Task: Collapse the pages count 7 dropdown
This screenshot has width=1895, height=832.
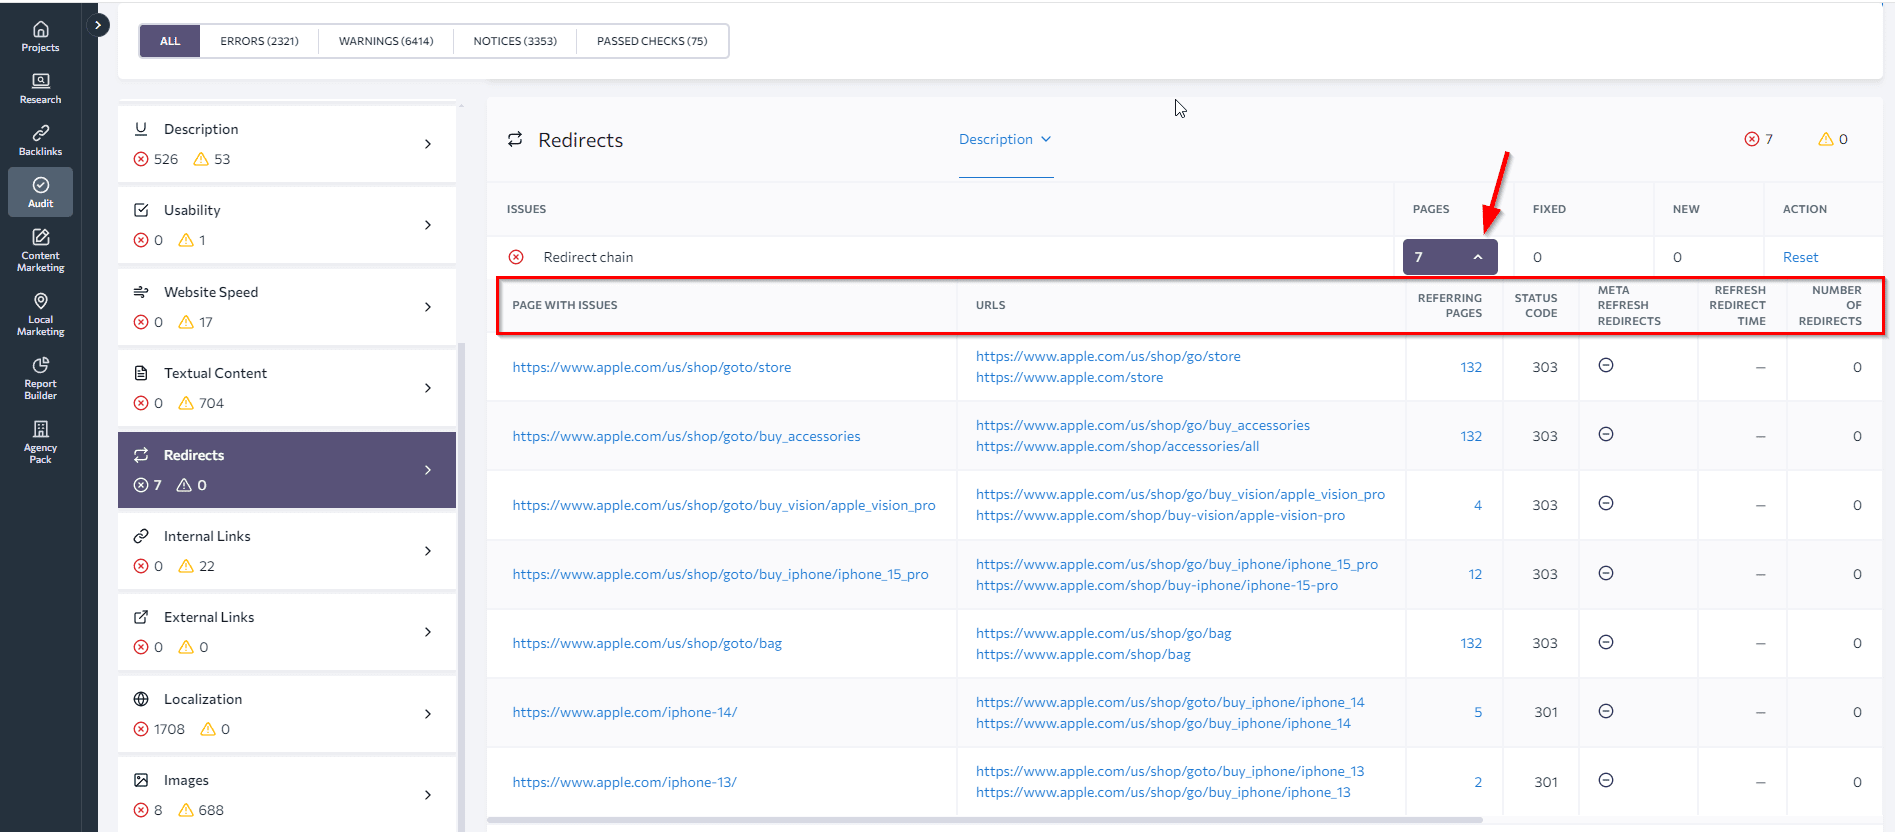Action: [1450, 257]
